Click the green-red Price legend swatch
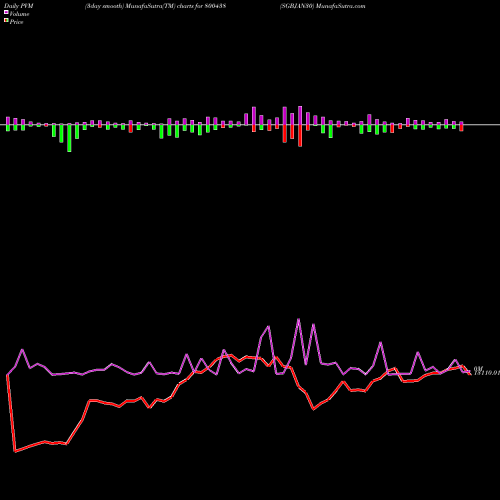Viewport: 500px width, 500px height. [x=6, y=20]
